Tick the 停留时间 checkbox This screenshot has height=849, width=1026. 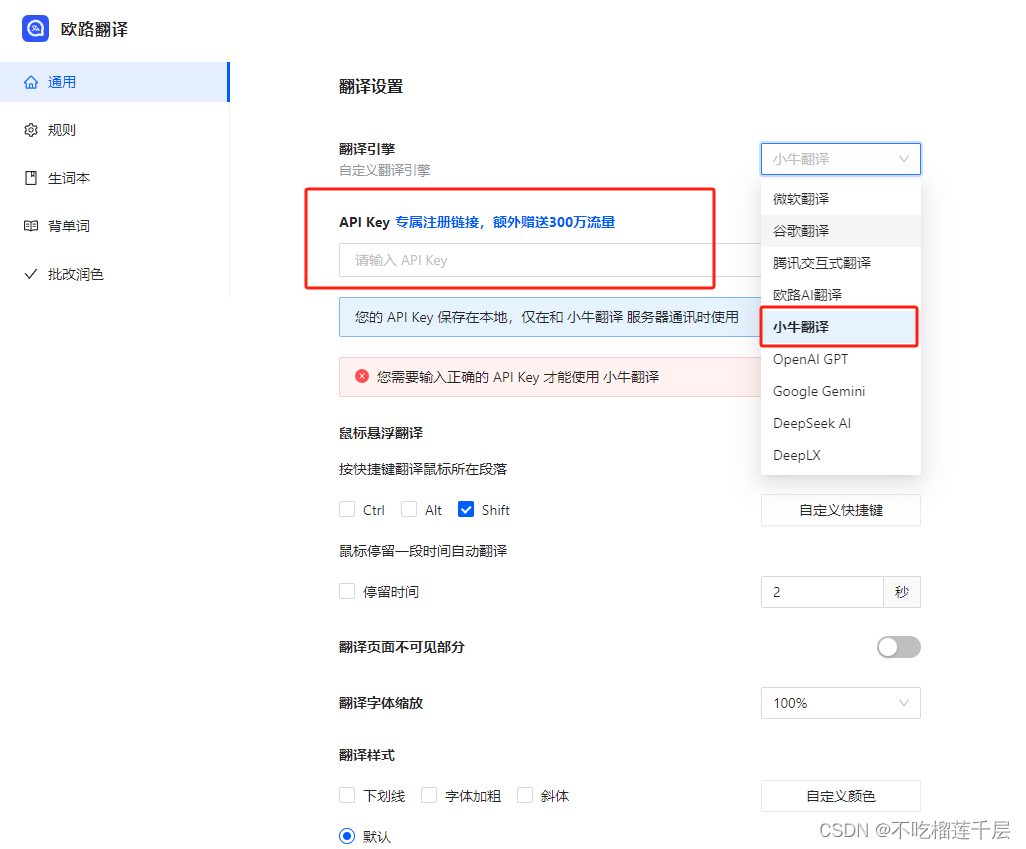[x=347, y=591]
